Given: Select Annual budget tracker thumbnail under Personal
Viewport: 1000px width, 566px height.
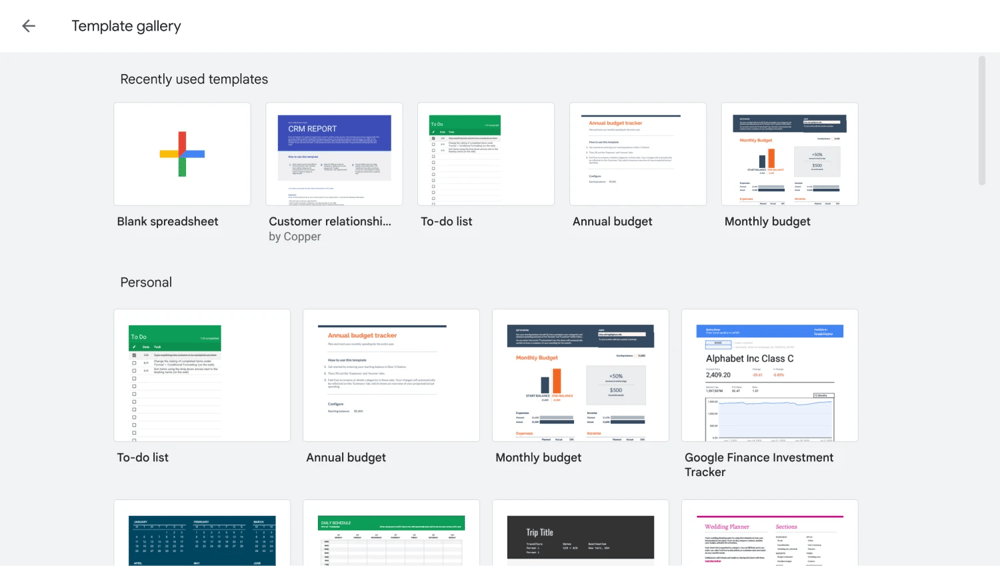Looking at the screenshot, I should [x=391, y=375].
